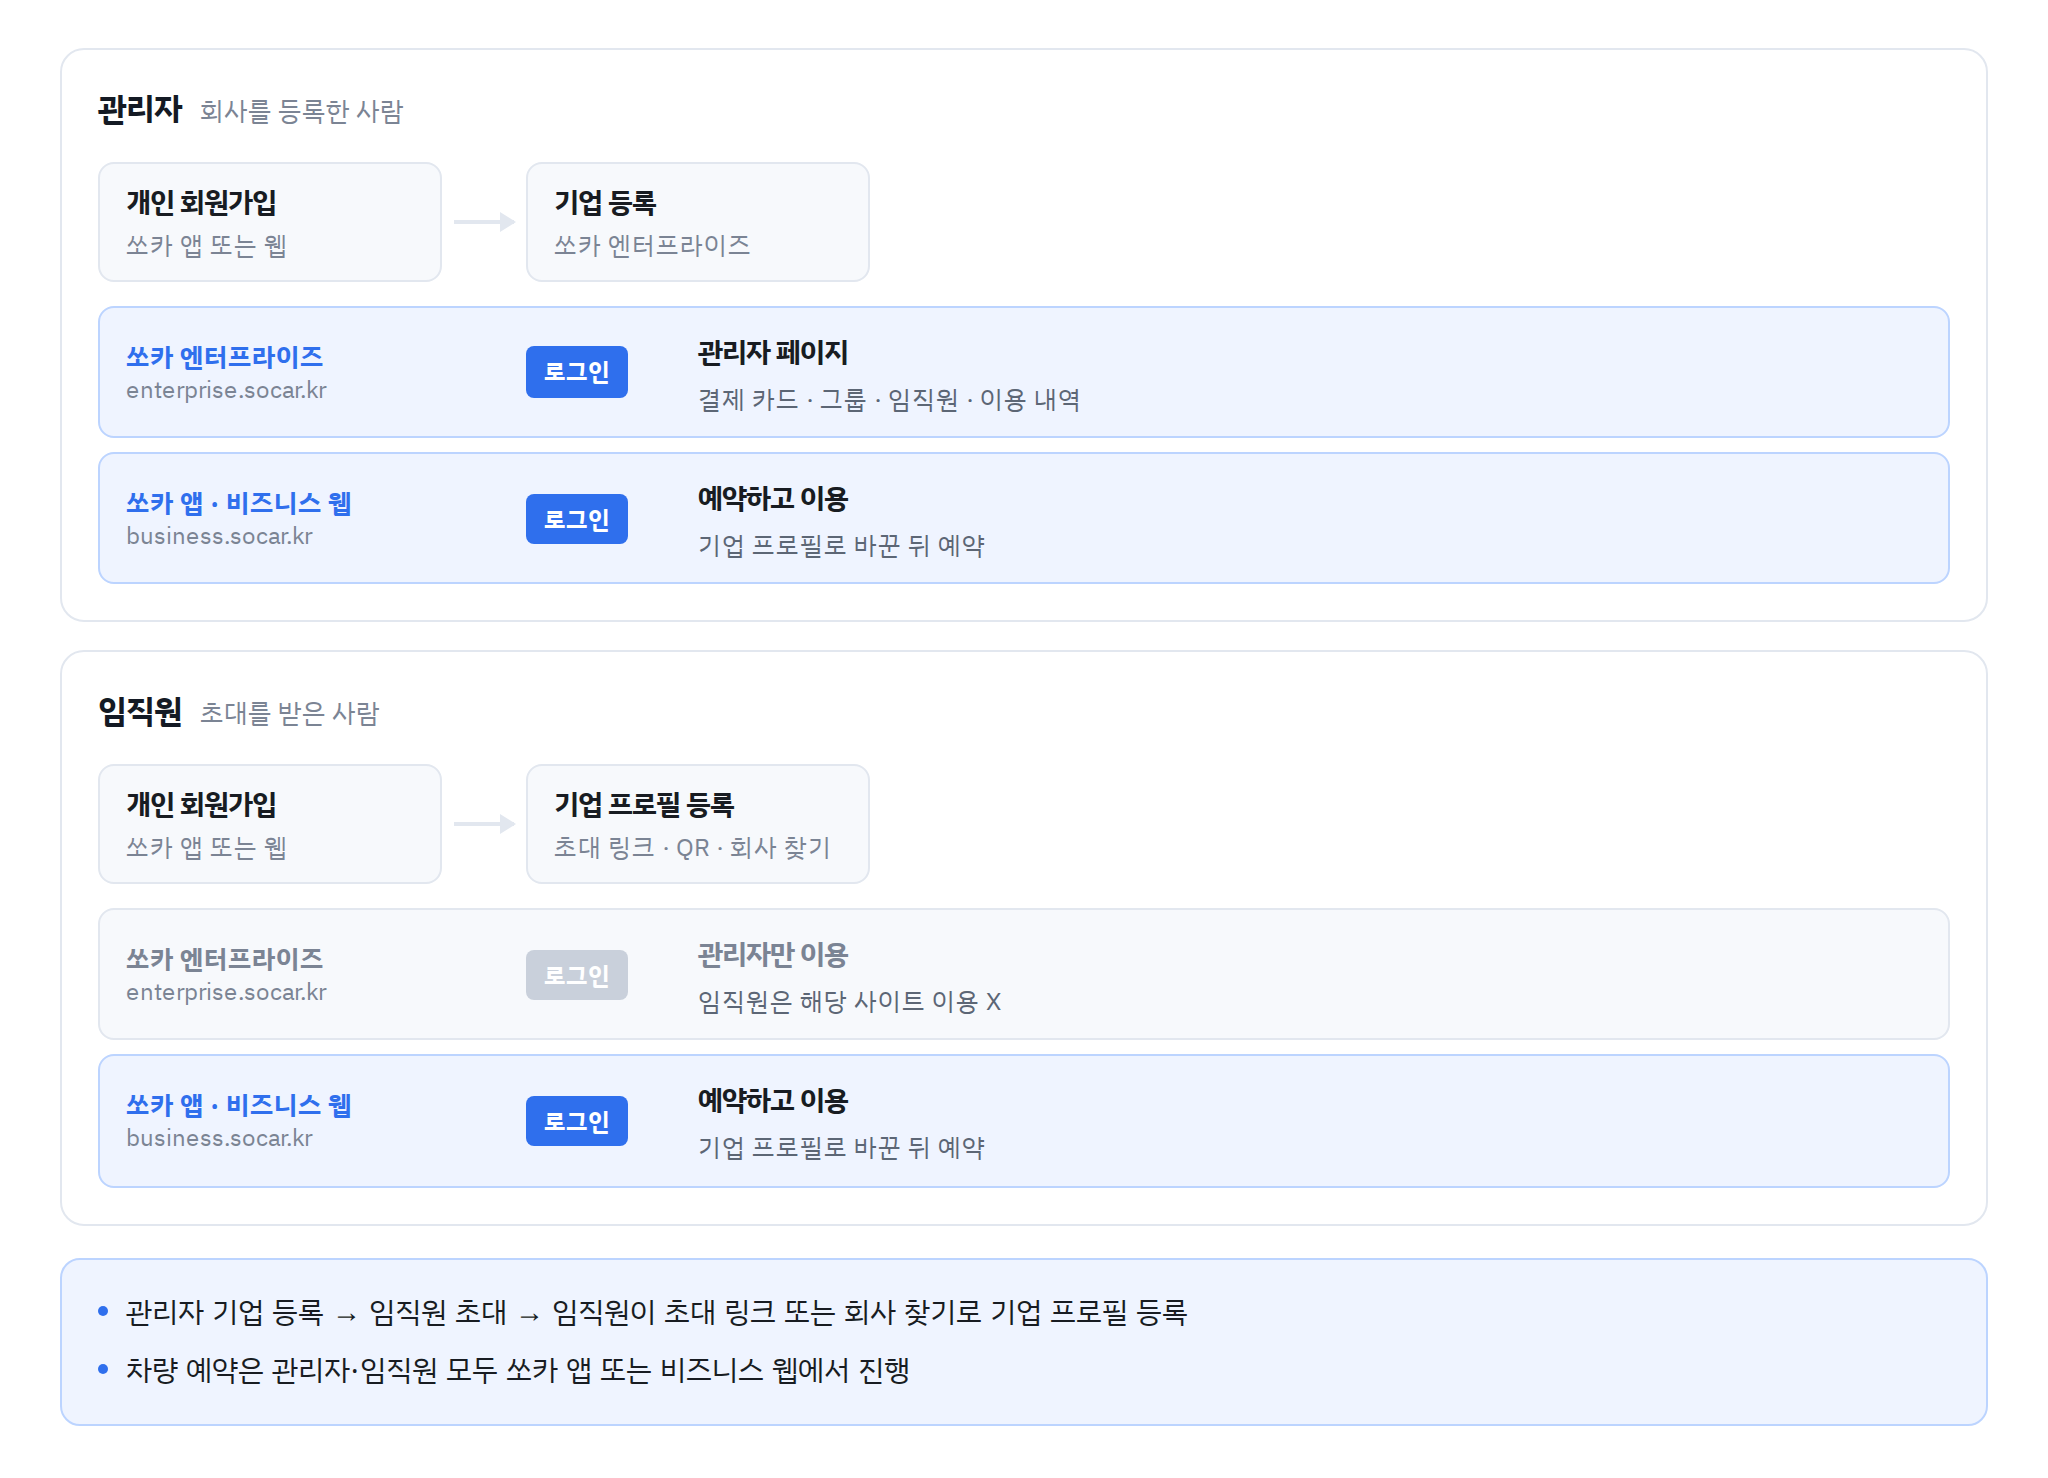
Task: Click 임직원 section heading
Action: click(x=140, y=711)
